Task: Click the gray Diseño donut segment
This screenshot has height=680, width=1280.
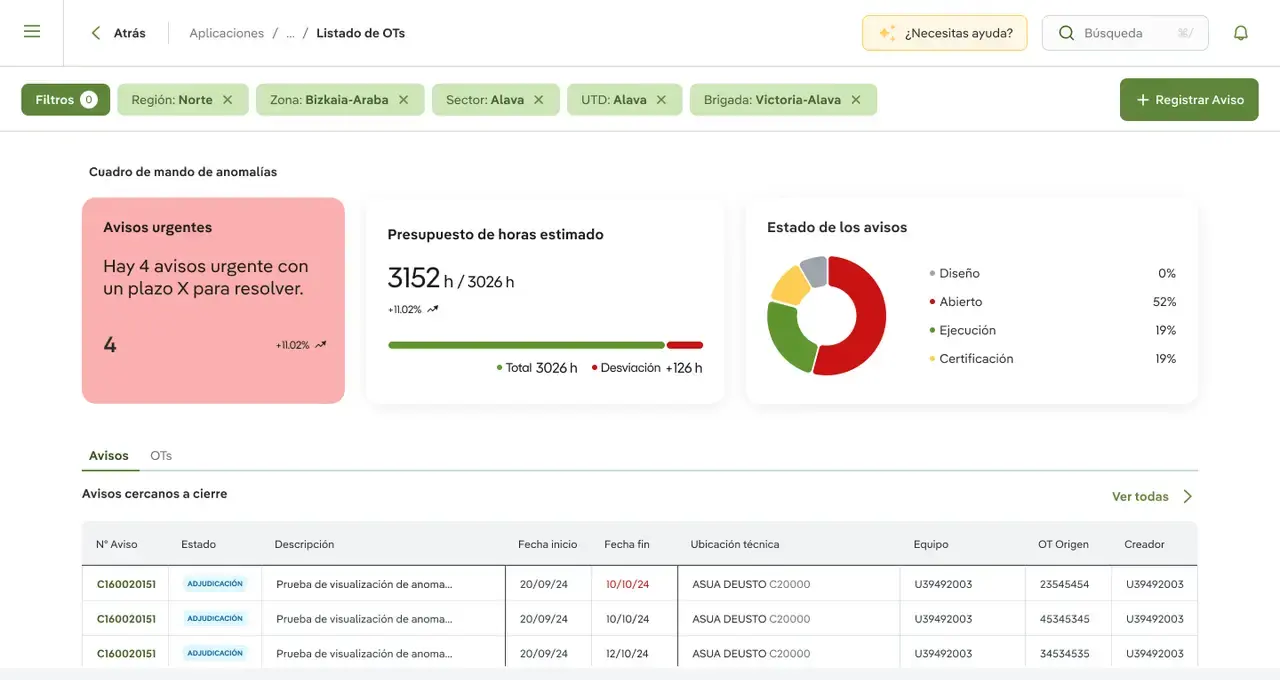Action: point(815,270)
